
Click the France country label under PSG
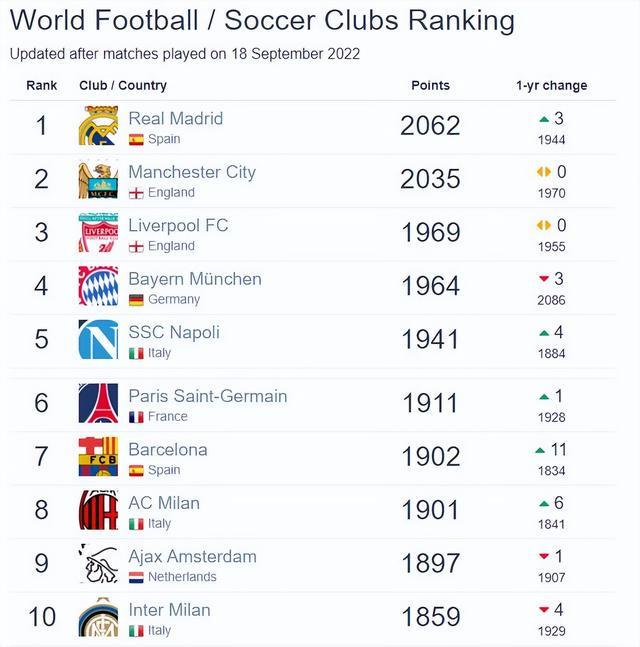[x=167, y=417]
